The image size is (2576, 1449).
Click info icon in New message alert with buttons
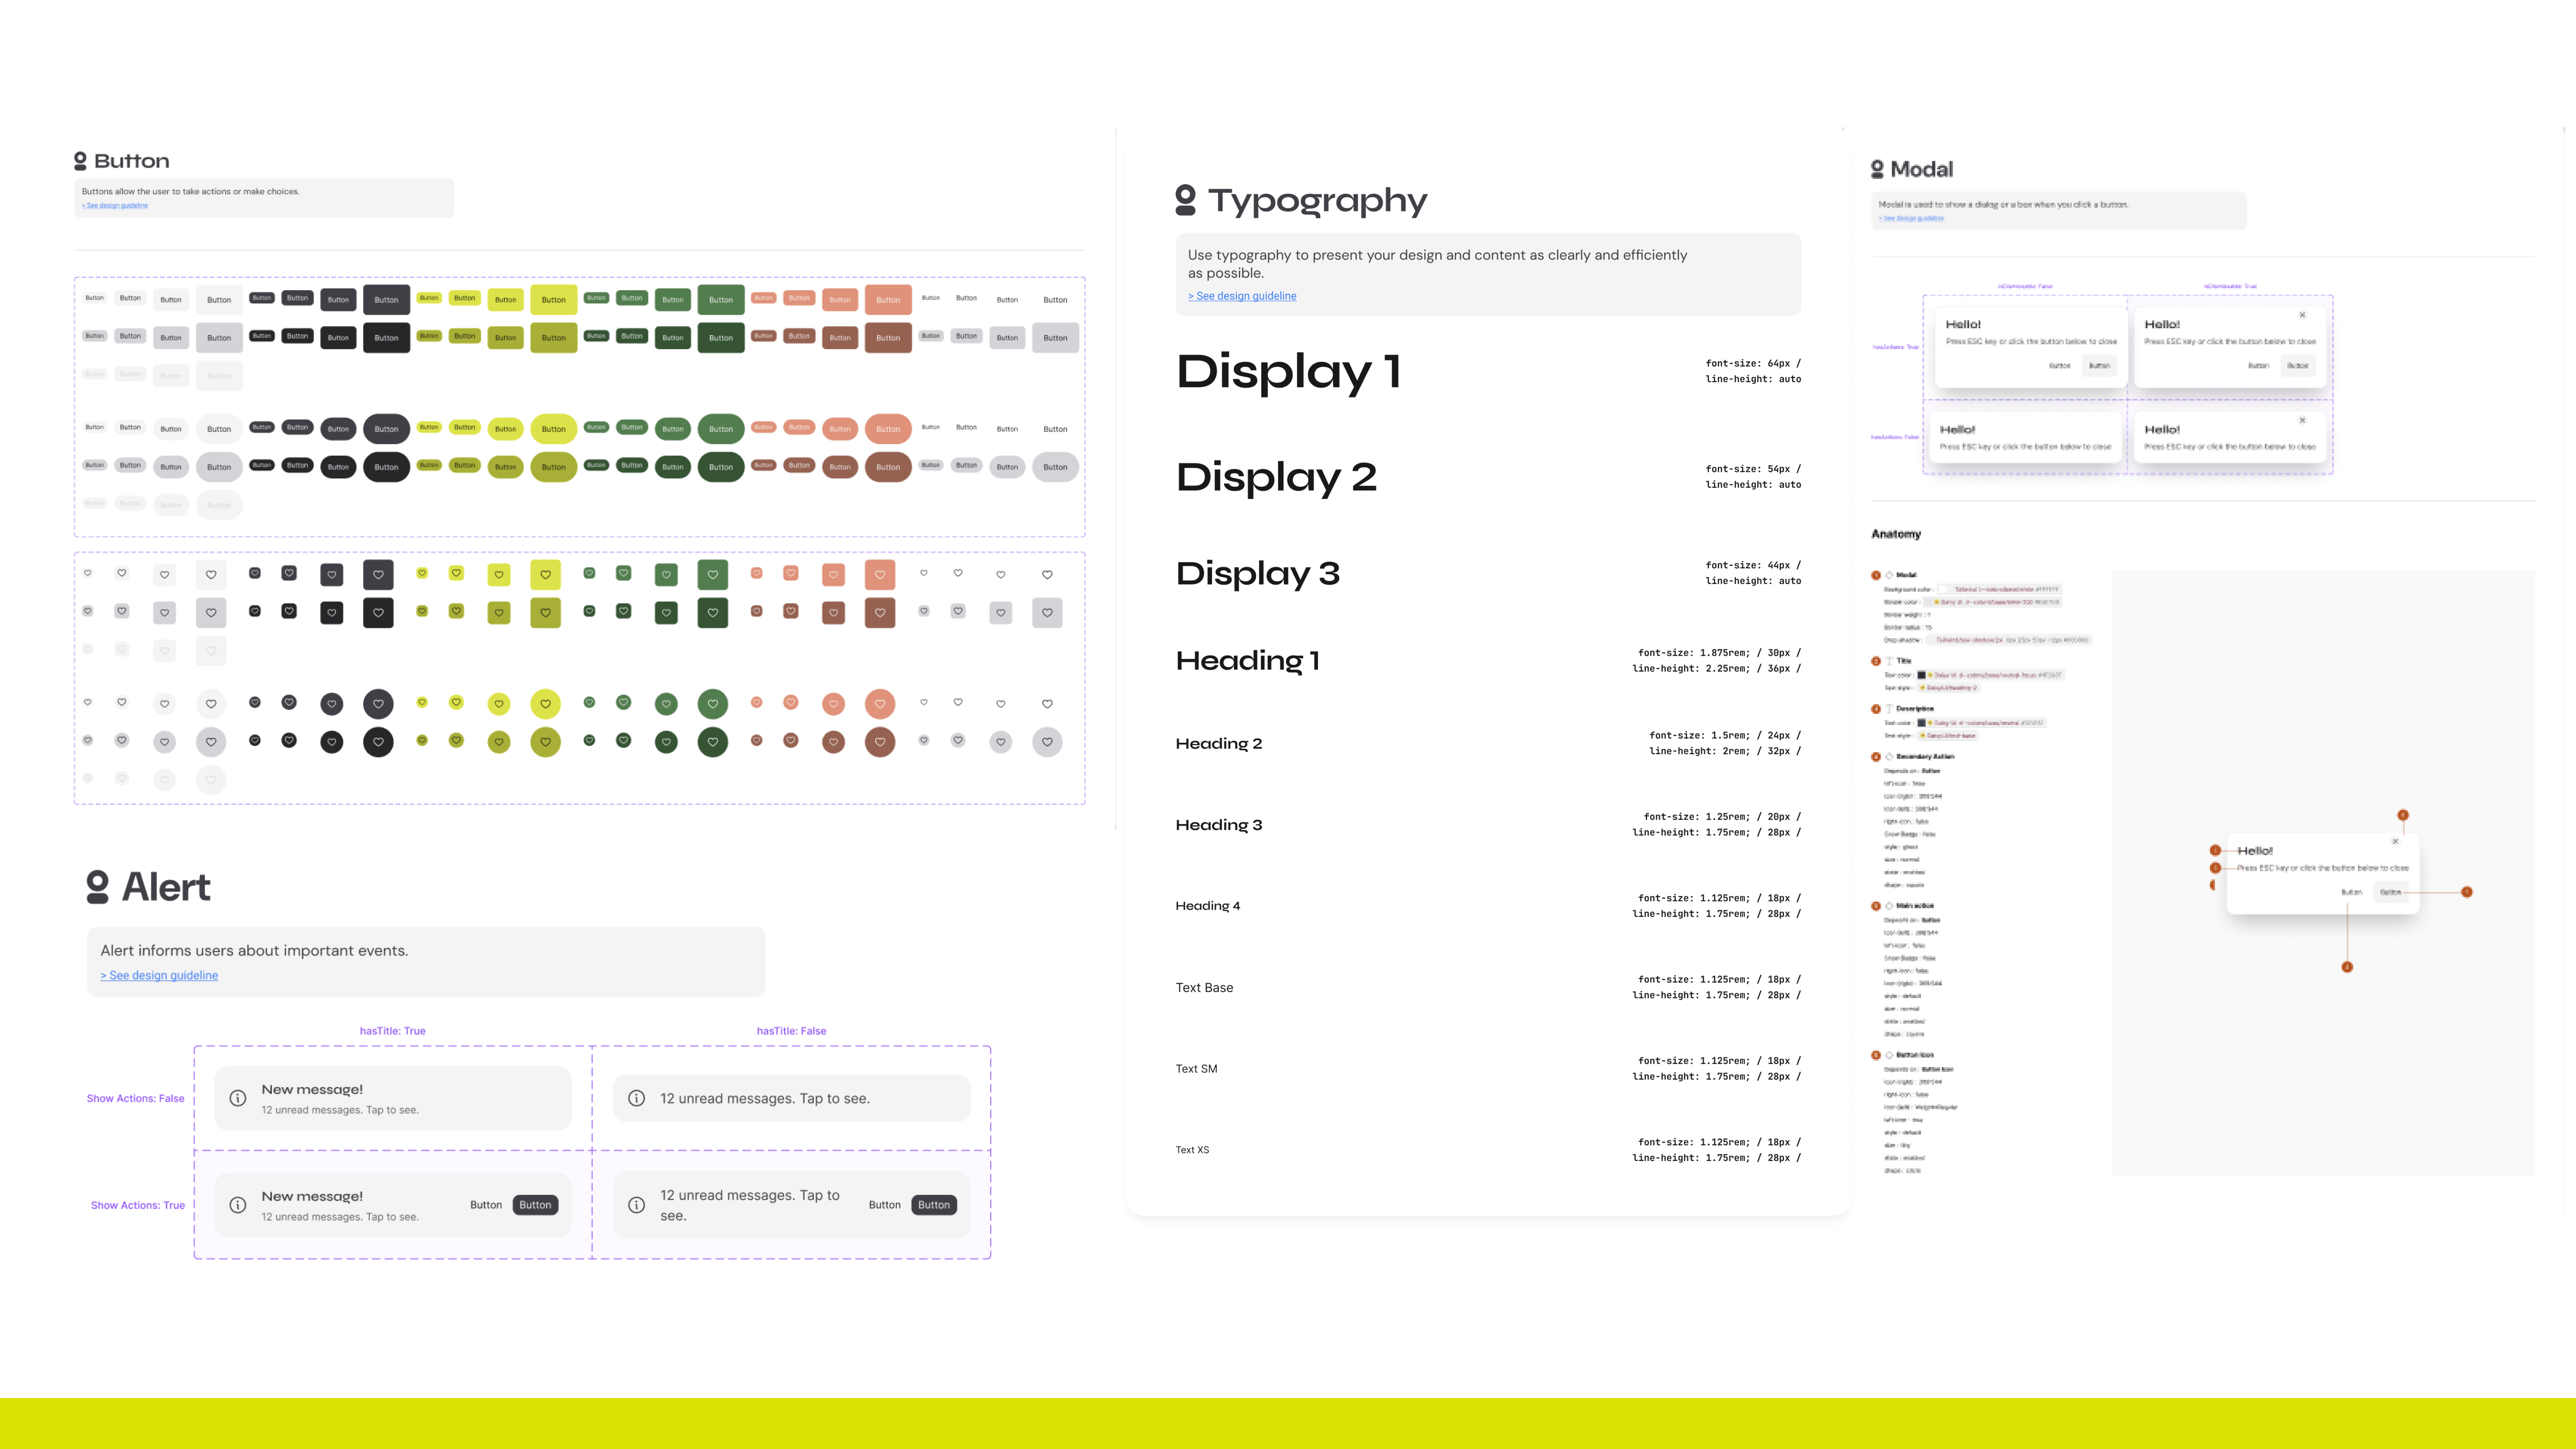[x=238, y=1205]
